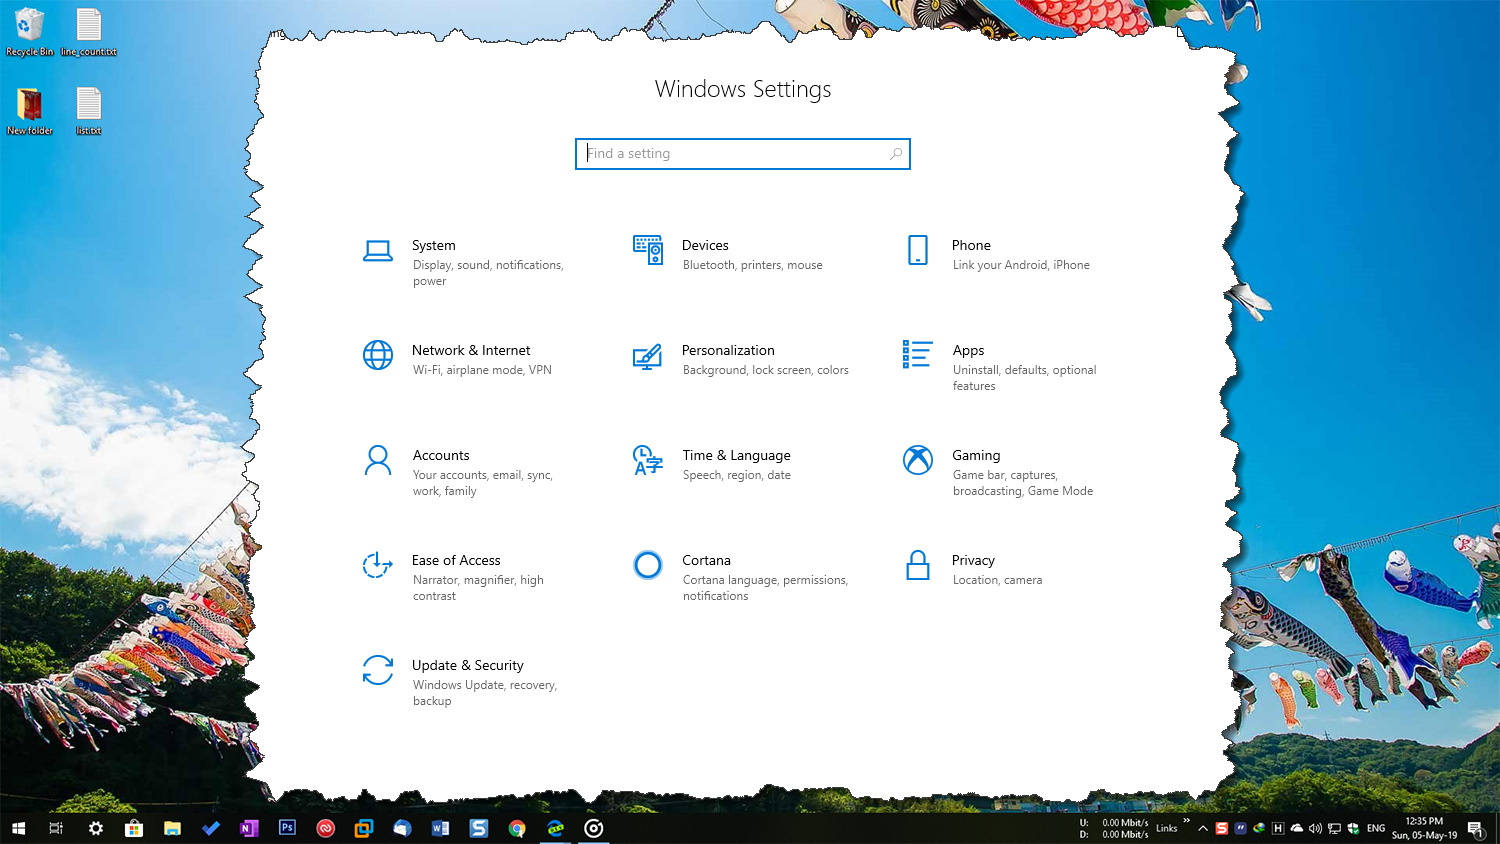This screenshot has height=844, width=1500.
Task: Select the list.txt file on desktop
Action: [89, 111]
